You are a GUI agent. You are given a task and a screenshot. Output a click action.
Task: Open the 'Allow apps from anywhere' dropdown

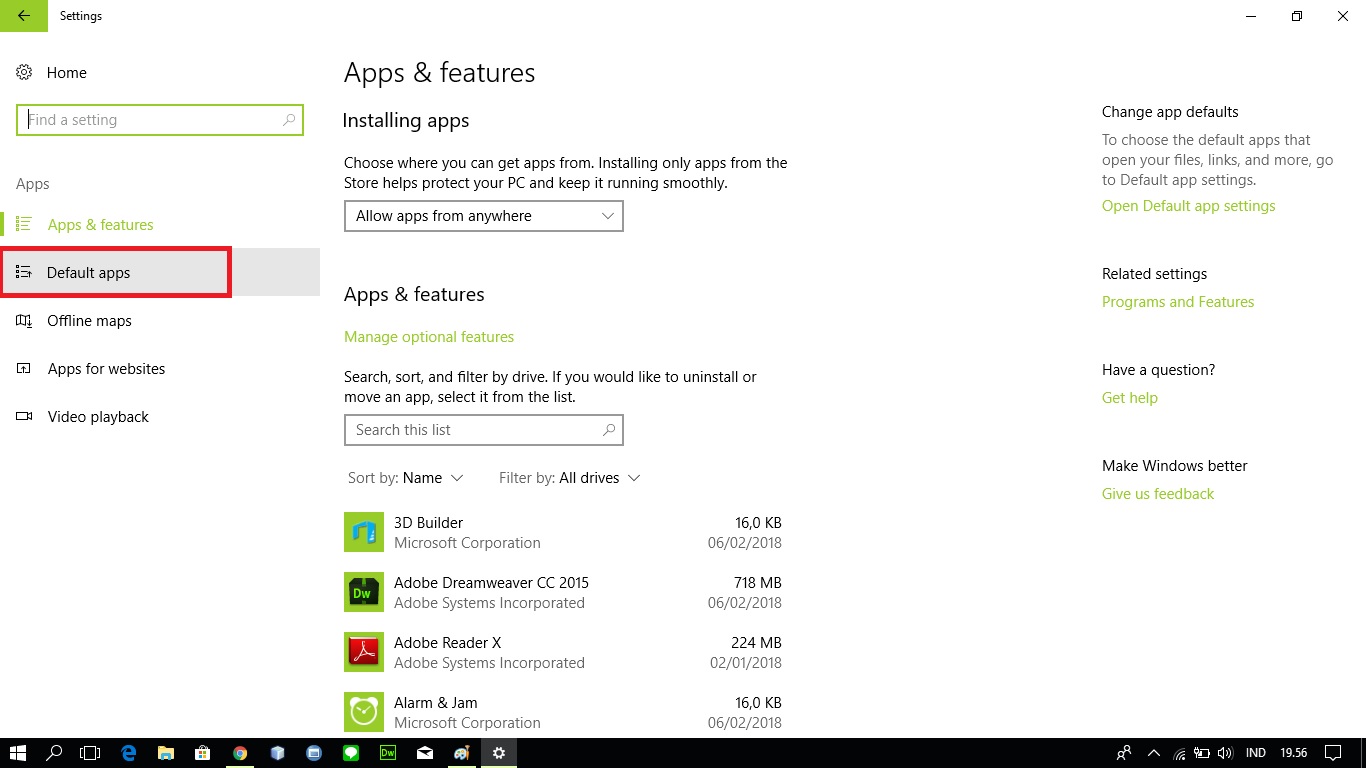coord(484,216)
